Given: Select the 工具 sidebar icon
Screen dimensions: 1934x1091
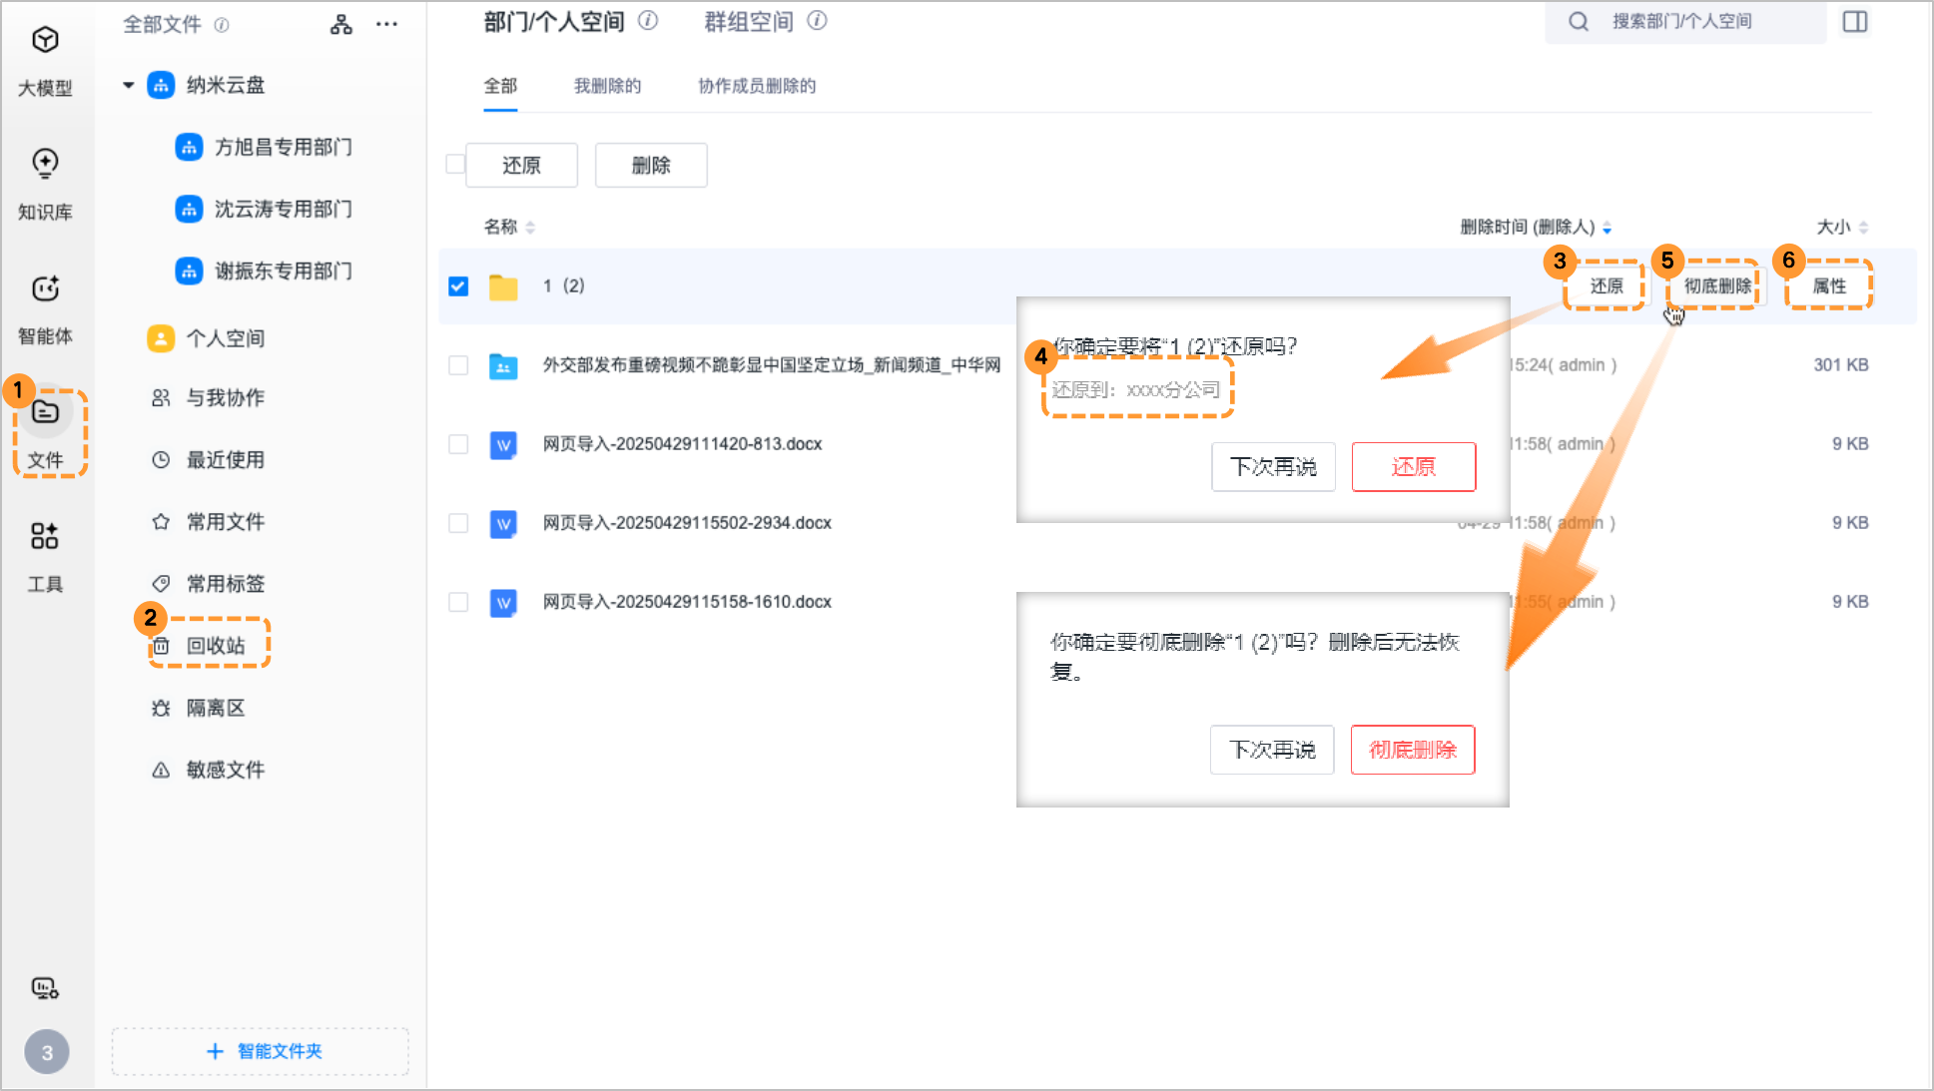Looking at the screenshot, I should 45,558.
